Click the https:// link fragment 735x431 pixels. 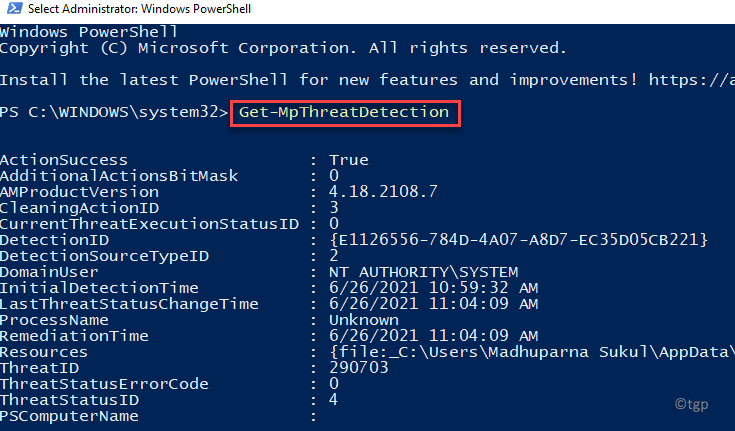tap(692, 80)
